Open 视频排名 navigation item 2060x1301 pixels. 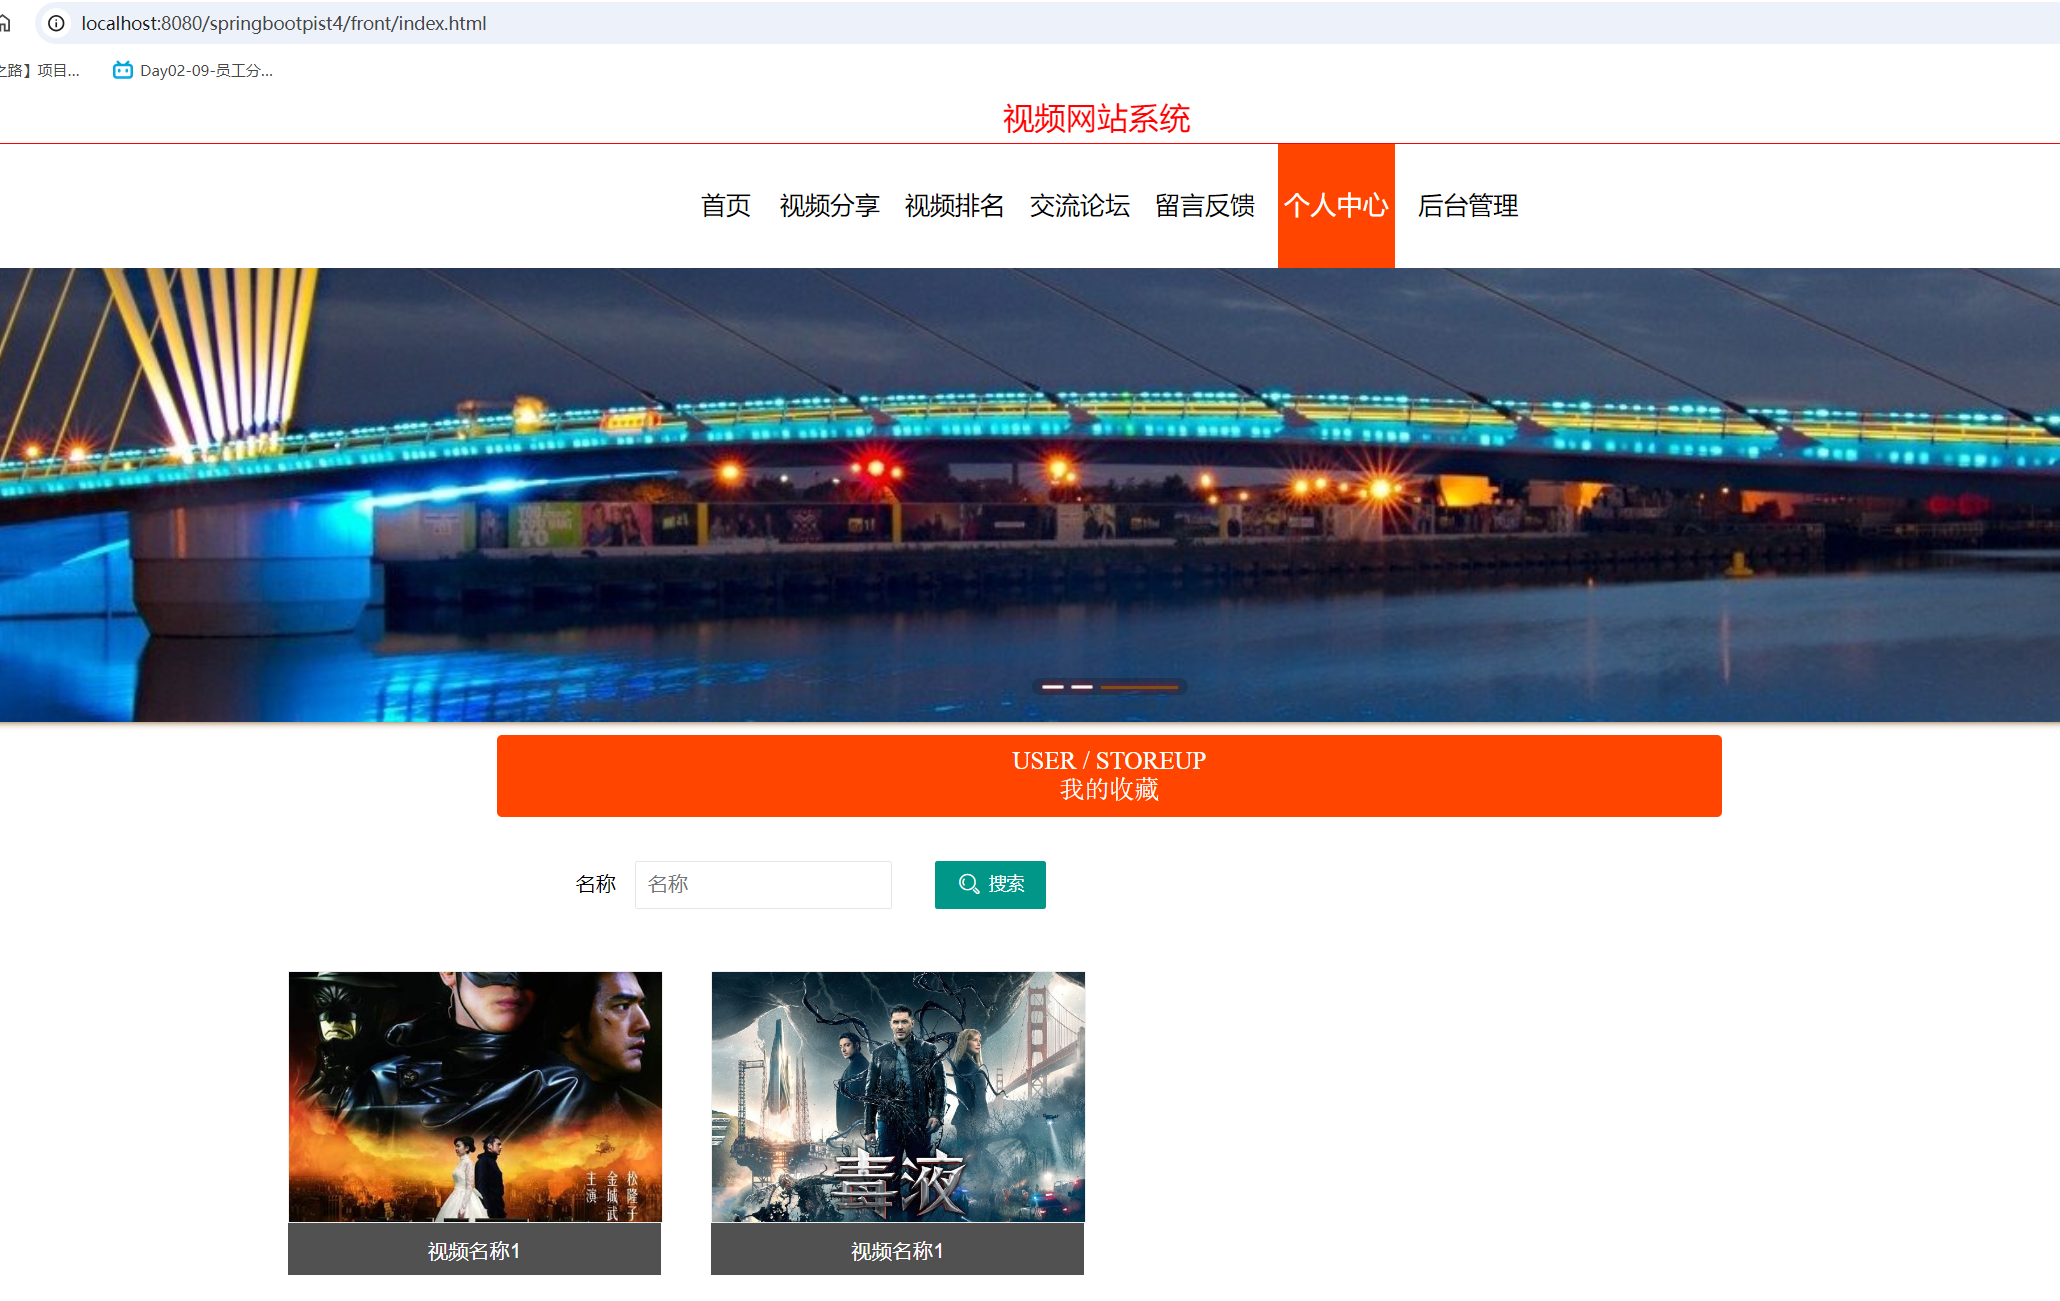[954, 206]
